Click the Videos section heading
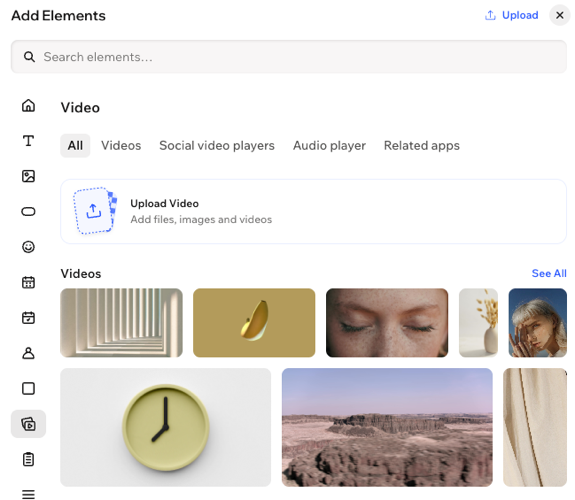The height and width of the screenshot is (500, 575). pos(81,274)
